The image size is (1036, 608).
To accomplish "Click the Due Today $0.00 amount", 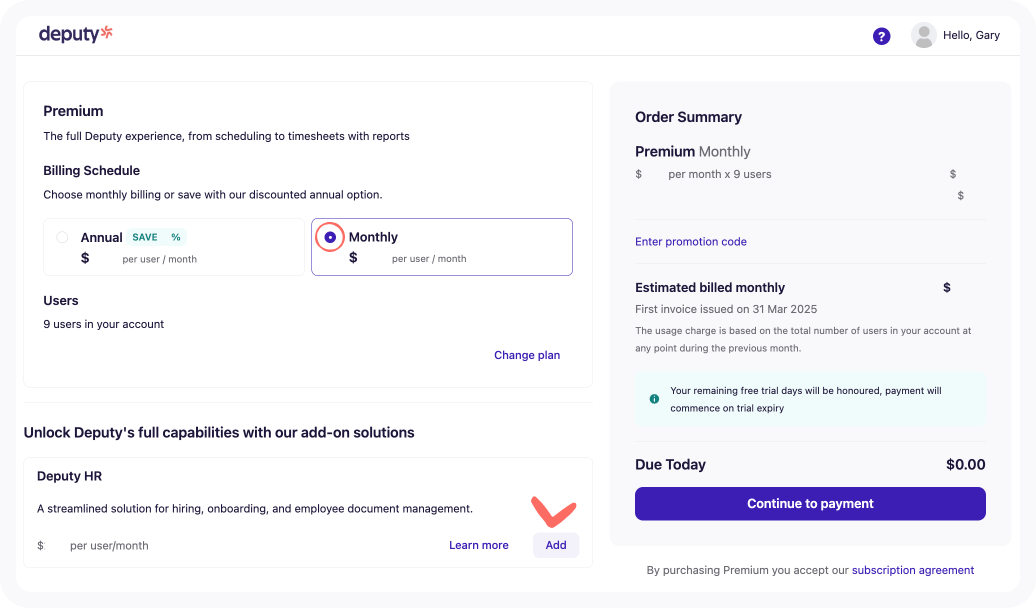I will pos(965,465).
